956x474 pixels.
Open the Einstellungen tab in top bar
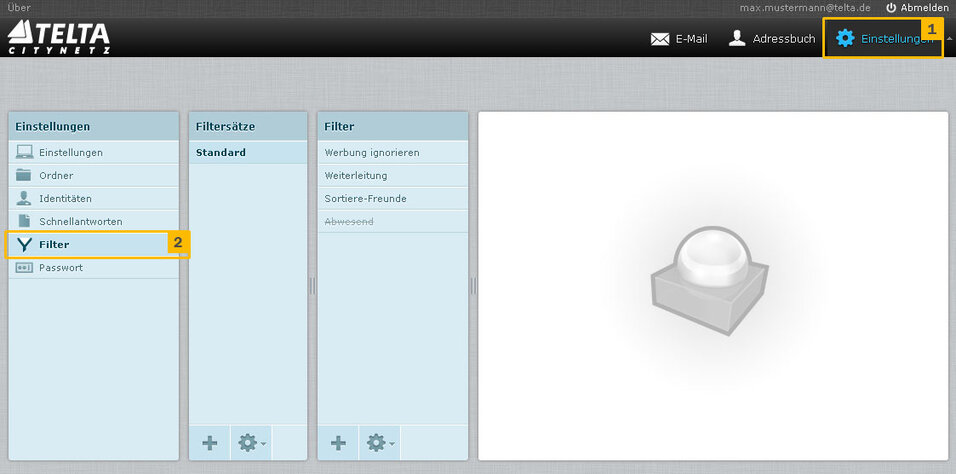(884, 39)
